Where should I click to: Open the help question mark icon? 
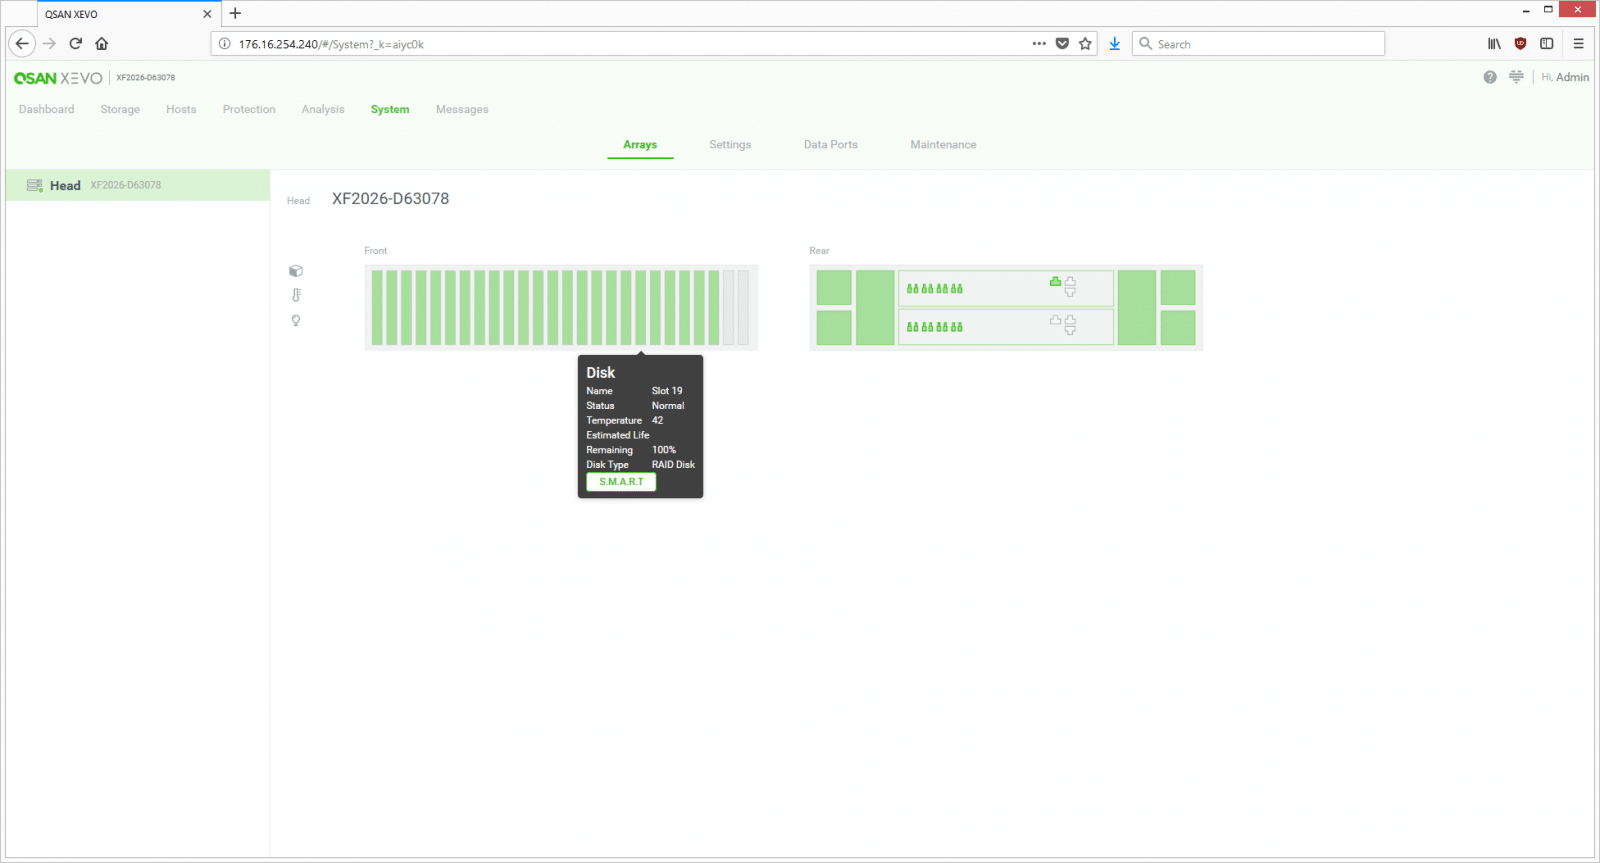1490,77
